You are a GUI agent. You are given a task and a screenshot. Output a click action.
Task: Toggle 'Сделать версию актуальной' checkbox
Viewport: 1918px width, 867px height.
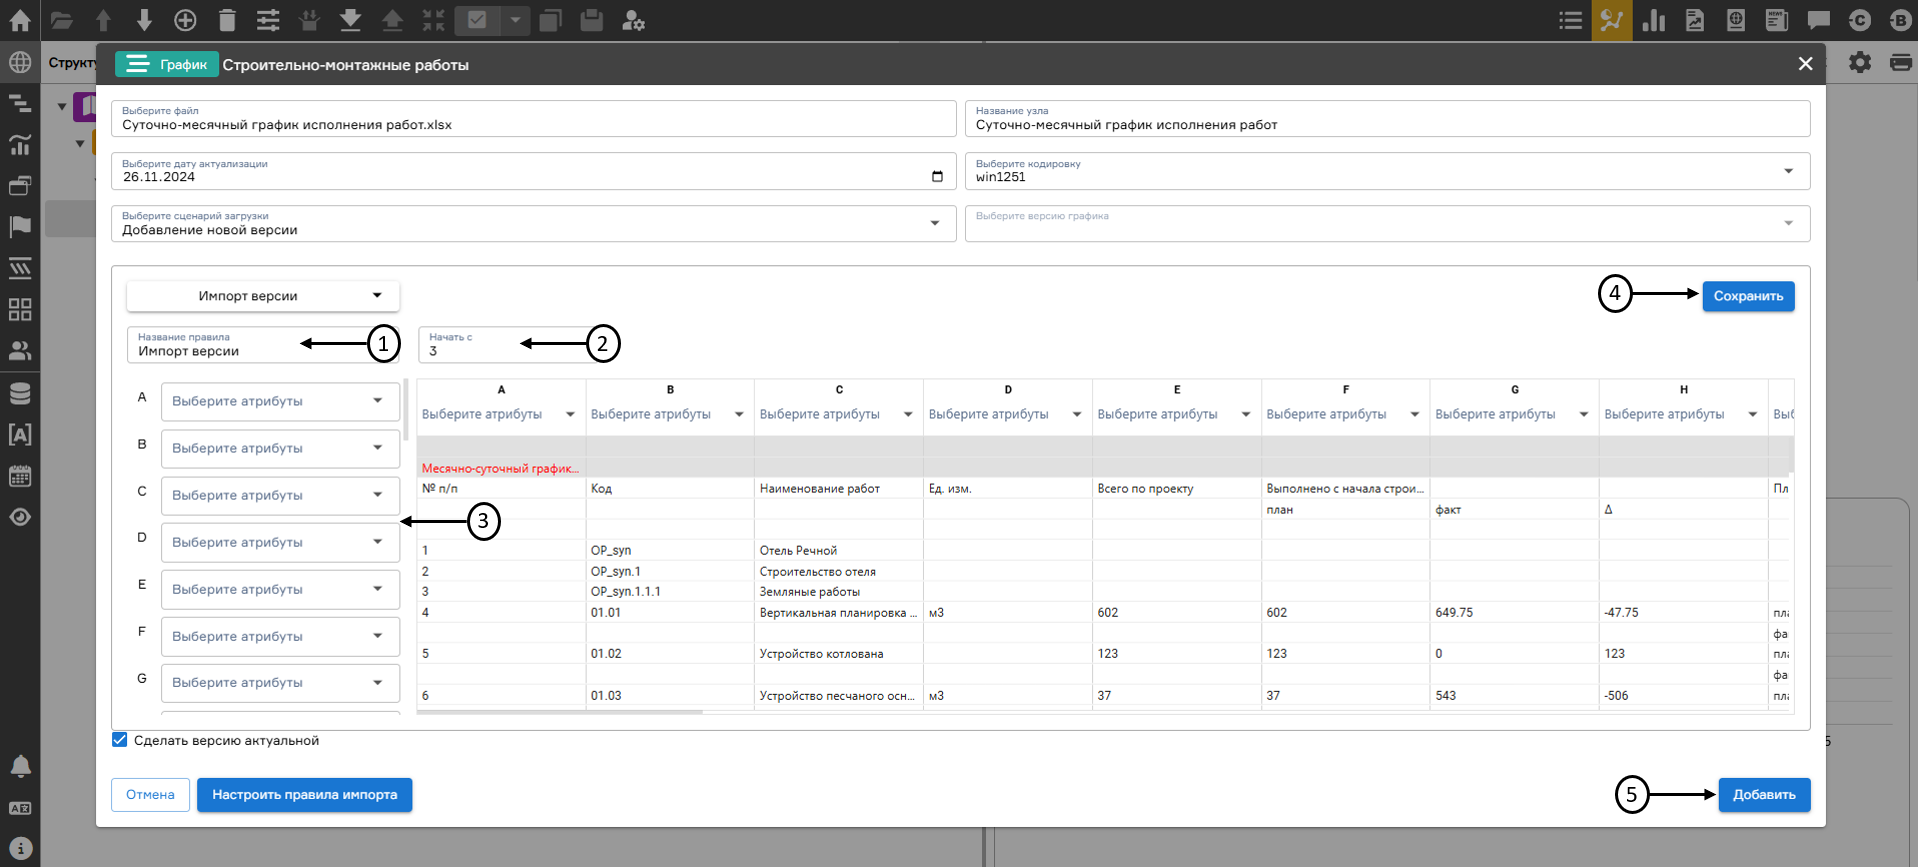[x=120, y=740]
